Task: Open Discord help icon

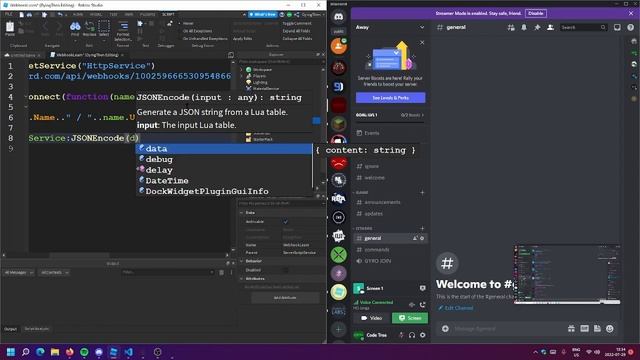Action: [x=631, y=27]
